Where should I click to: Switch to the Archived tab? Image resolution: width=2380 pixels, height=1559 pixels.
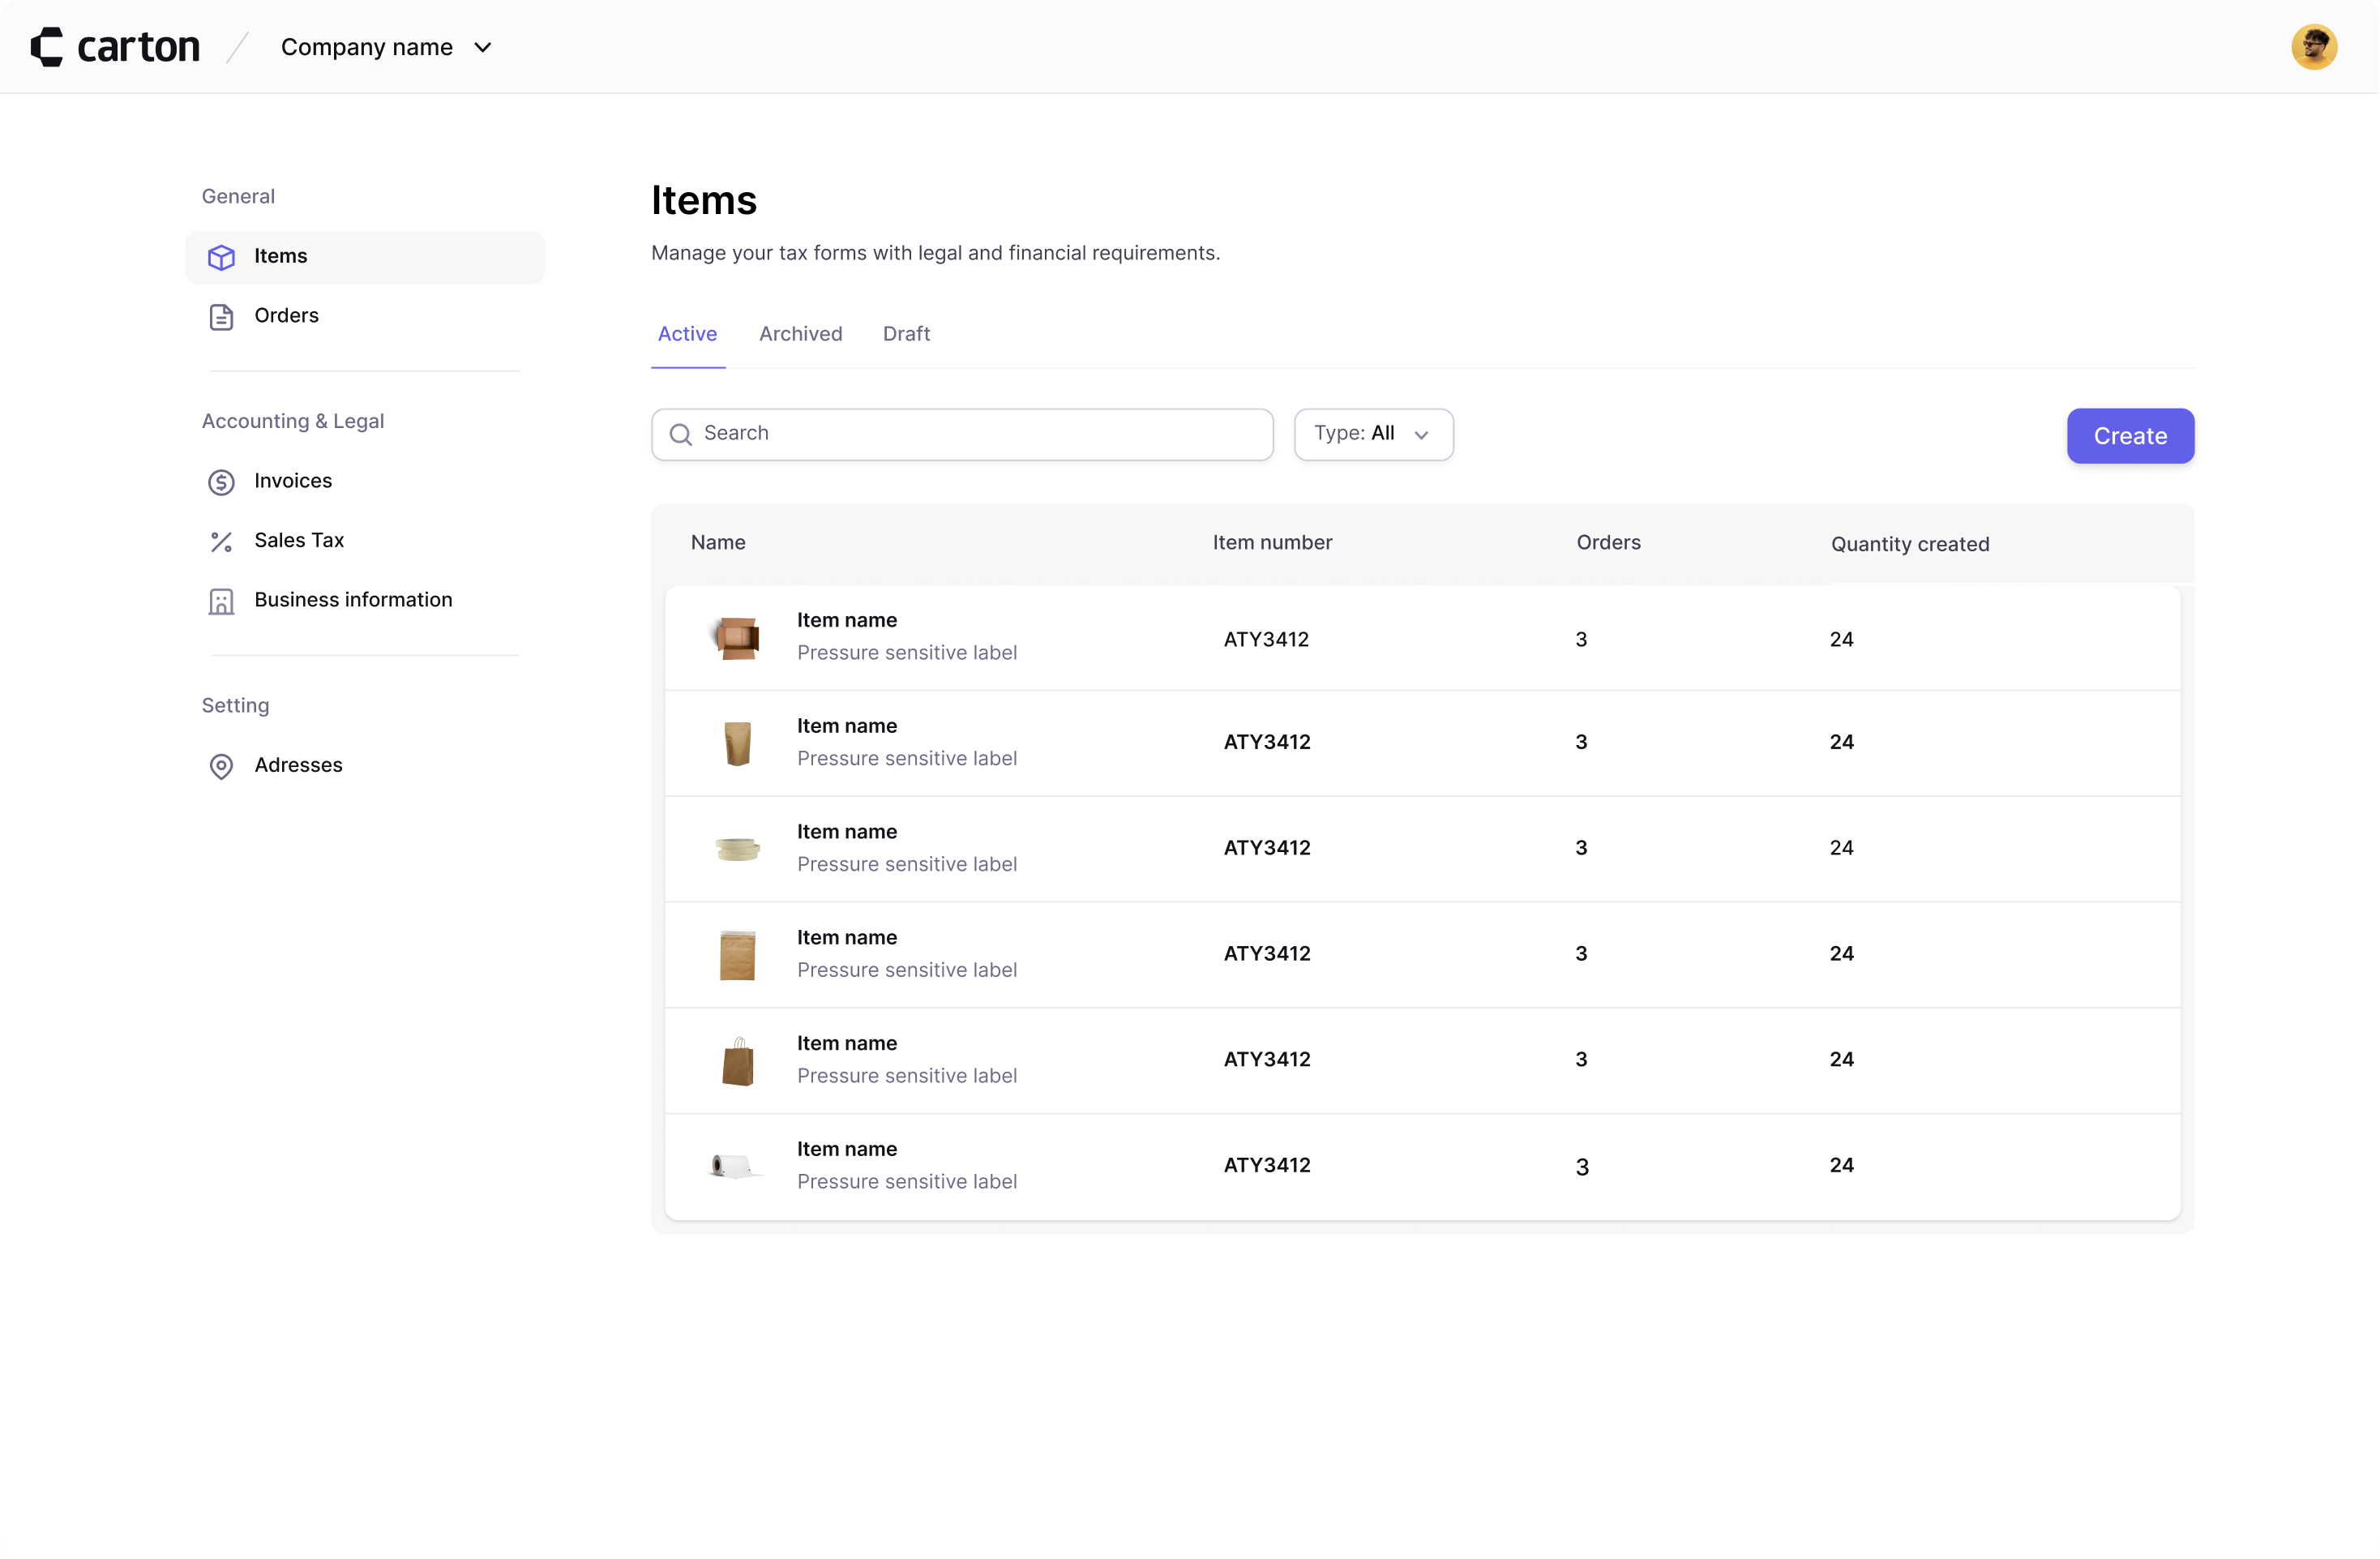point(800,334)
